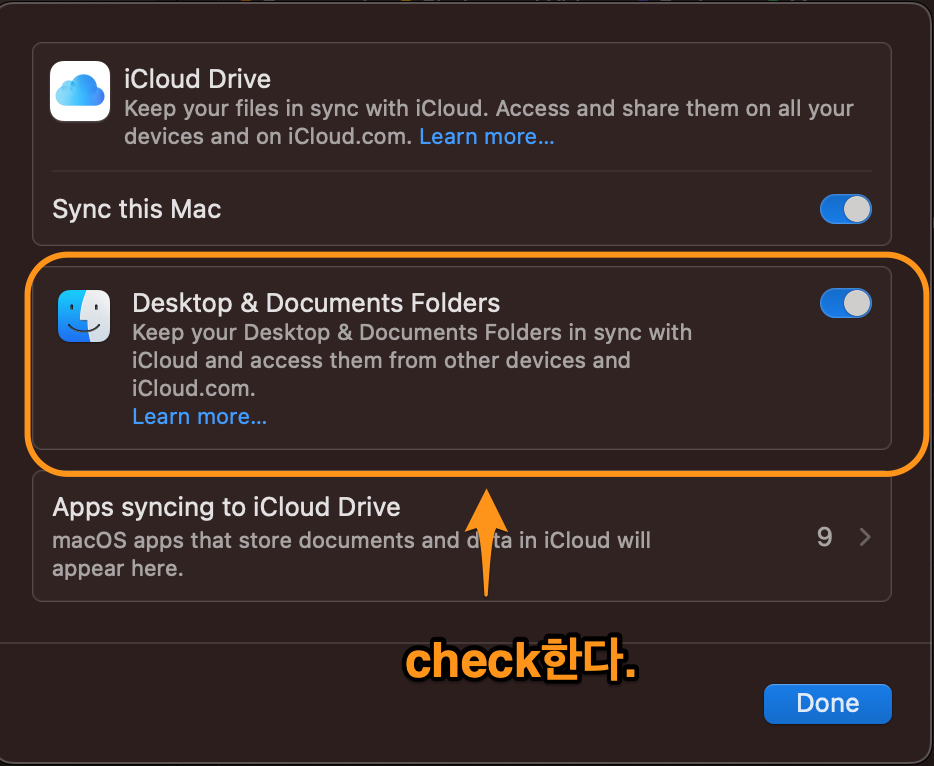This screenshot has width=934, height=766.
Task: Click the iCloud Drive cloud icon
Action: click(80, 91)
